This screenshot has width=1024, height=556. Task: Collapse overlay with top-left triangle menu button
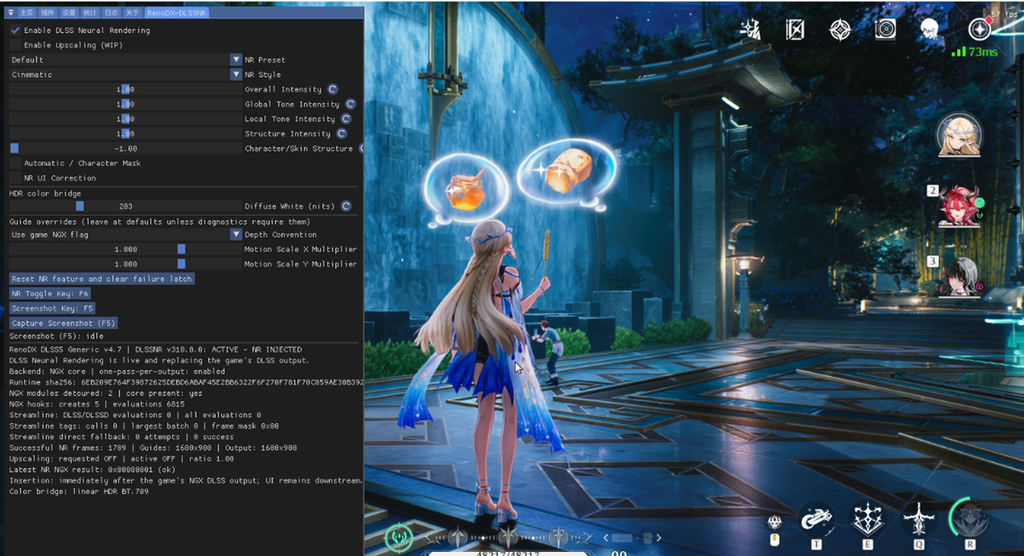(x=10, y=12)
